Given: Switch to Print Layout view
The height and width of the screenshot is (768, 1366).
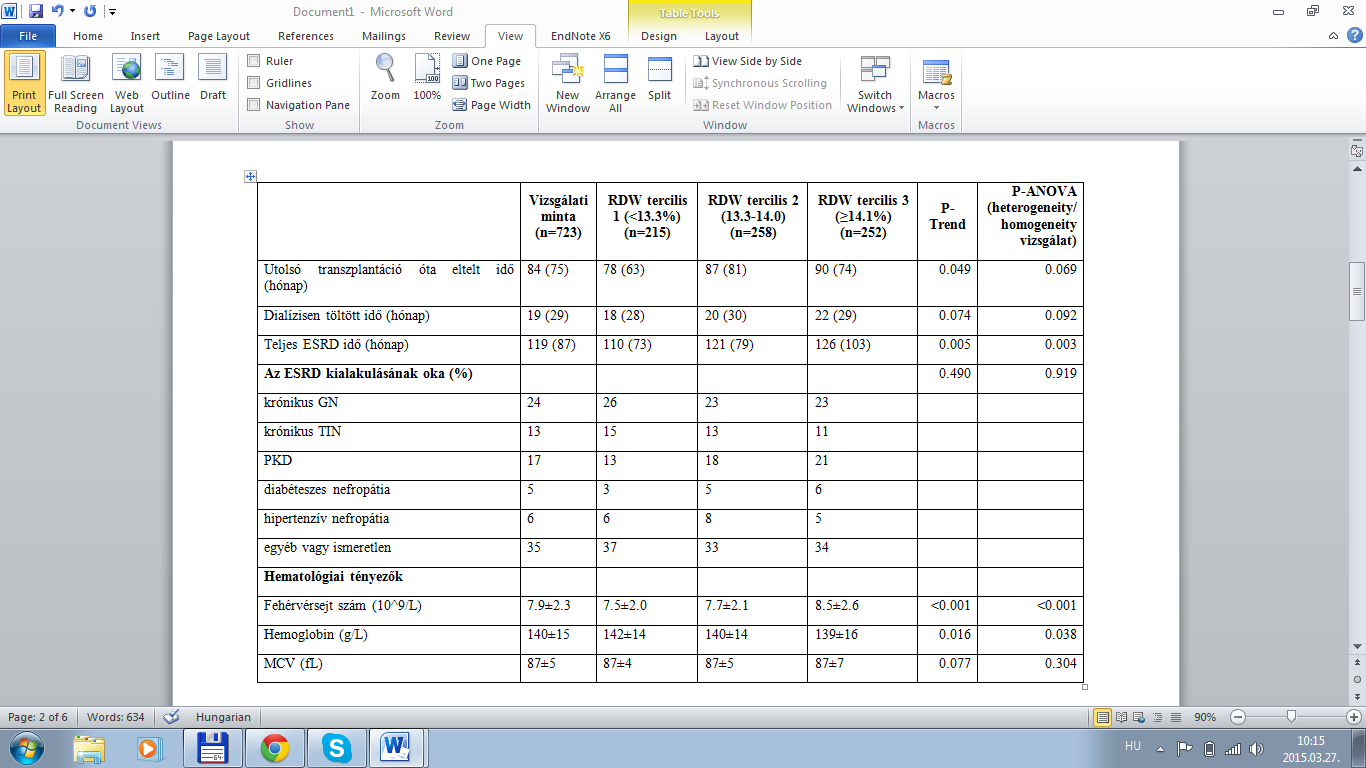Looking at the screenshot, I should [x=25, y=84].
